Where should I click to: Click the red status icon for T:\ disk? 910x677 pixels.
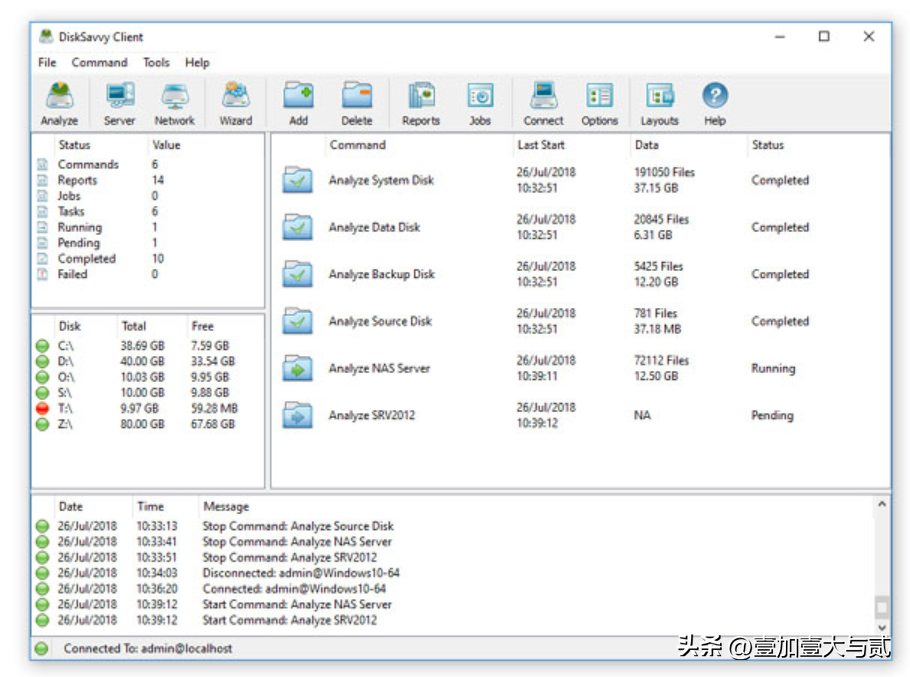pyautogui.click(x=42, y=408)
